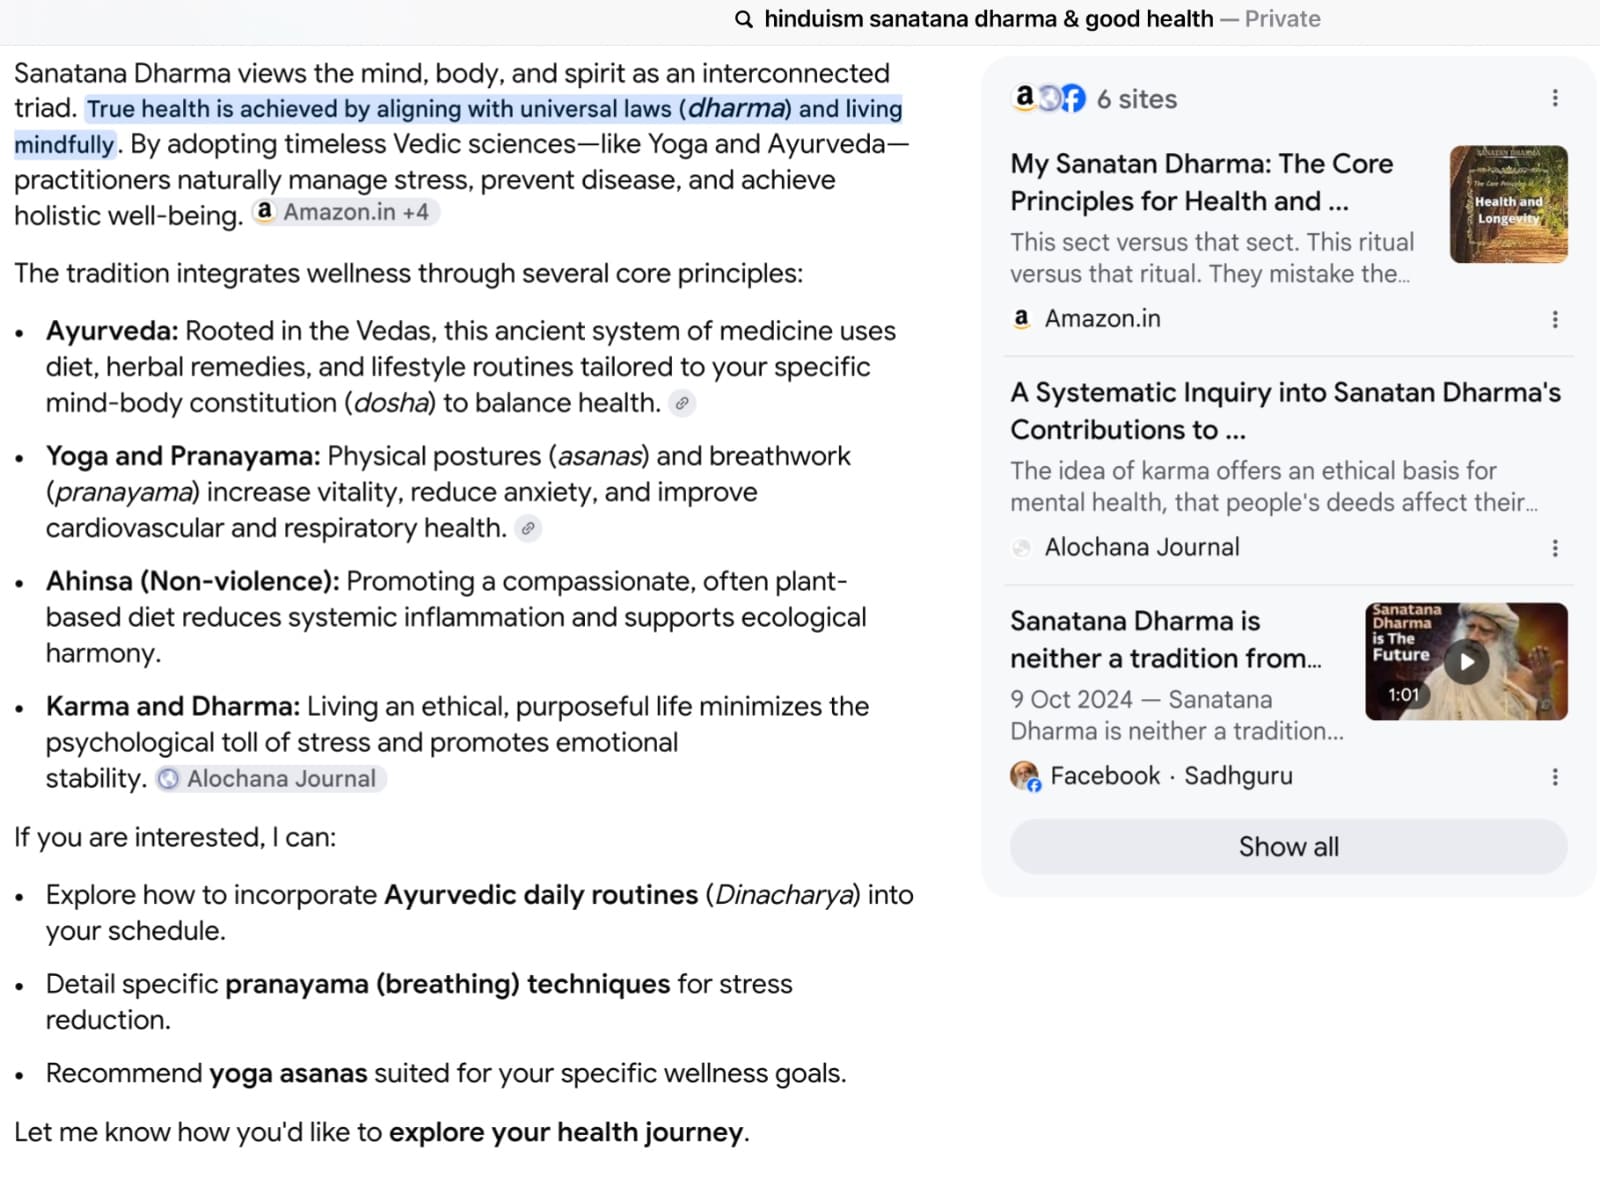Open My Sanatan Dharma Core Principles result title

tap(1201, 182)
